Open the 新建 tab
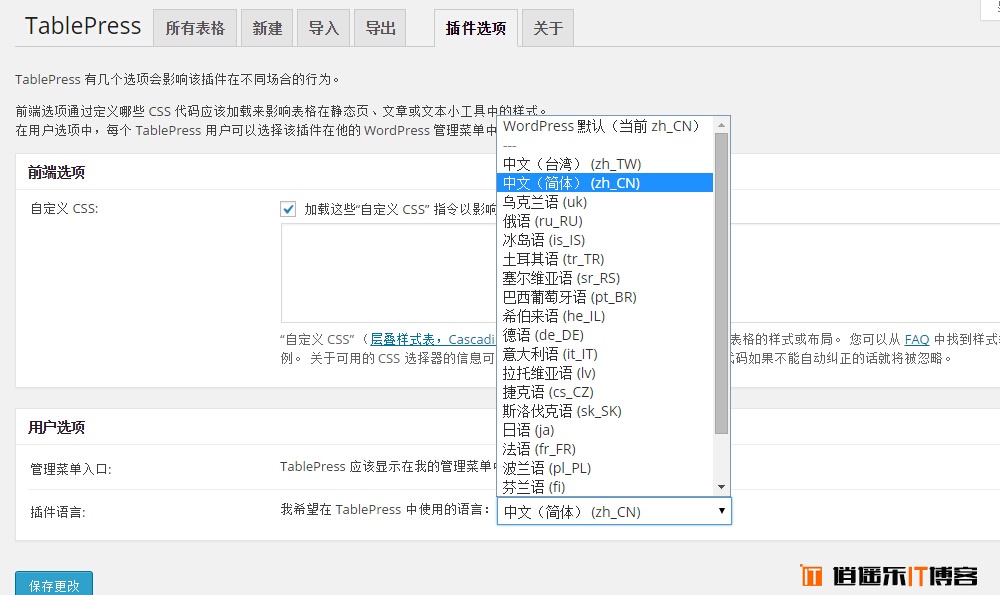 267,29
